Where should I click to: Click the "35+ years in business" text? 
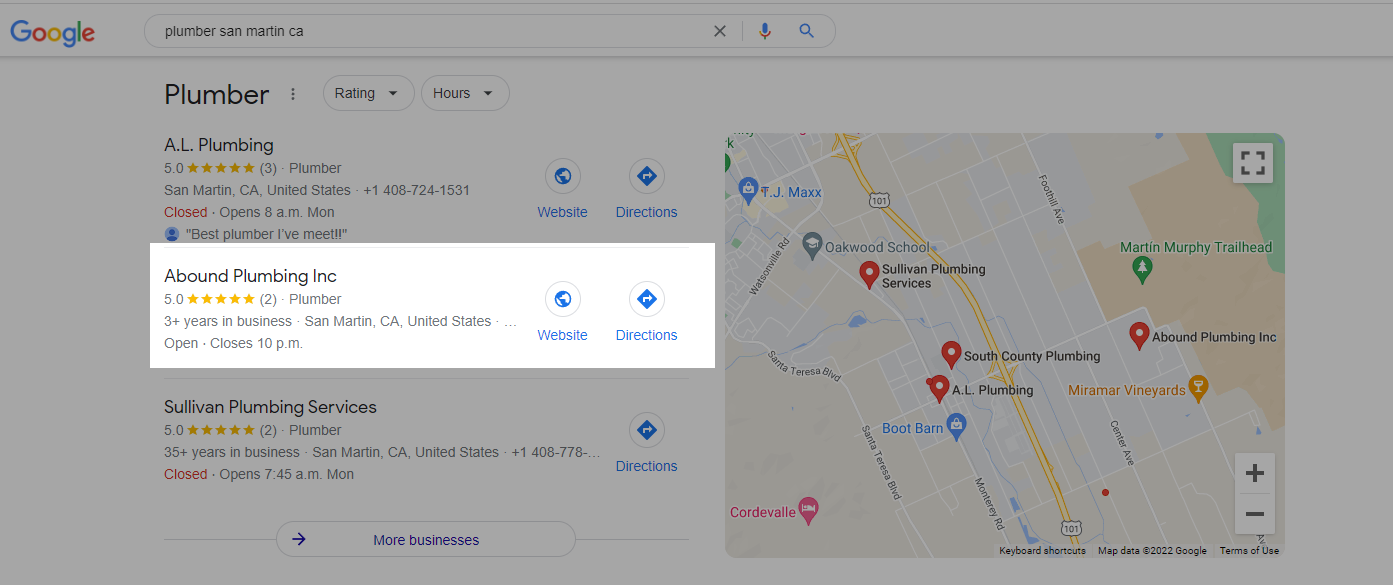point(232,452)
